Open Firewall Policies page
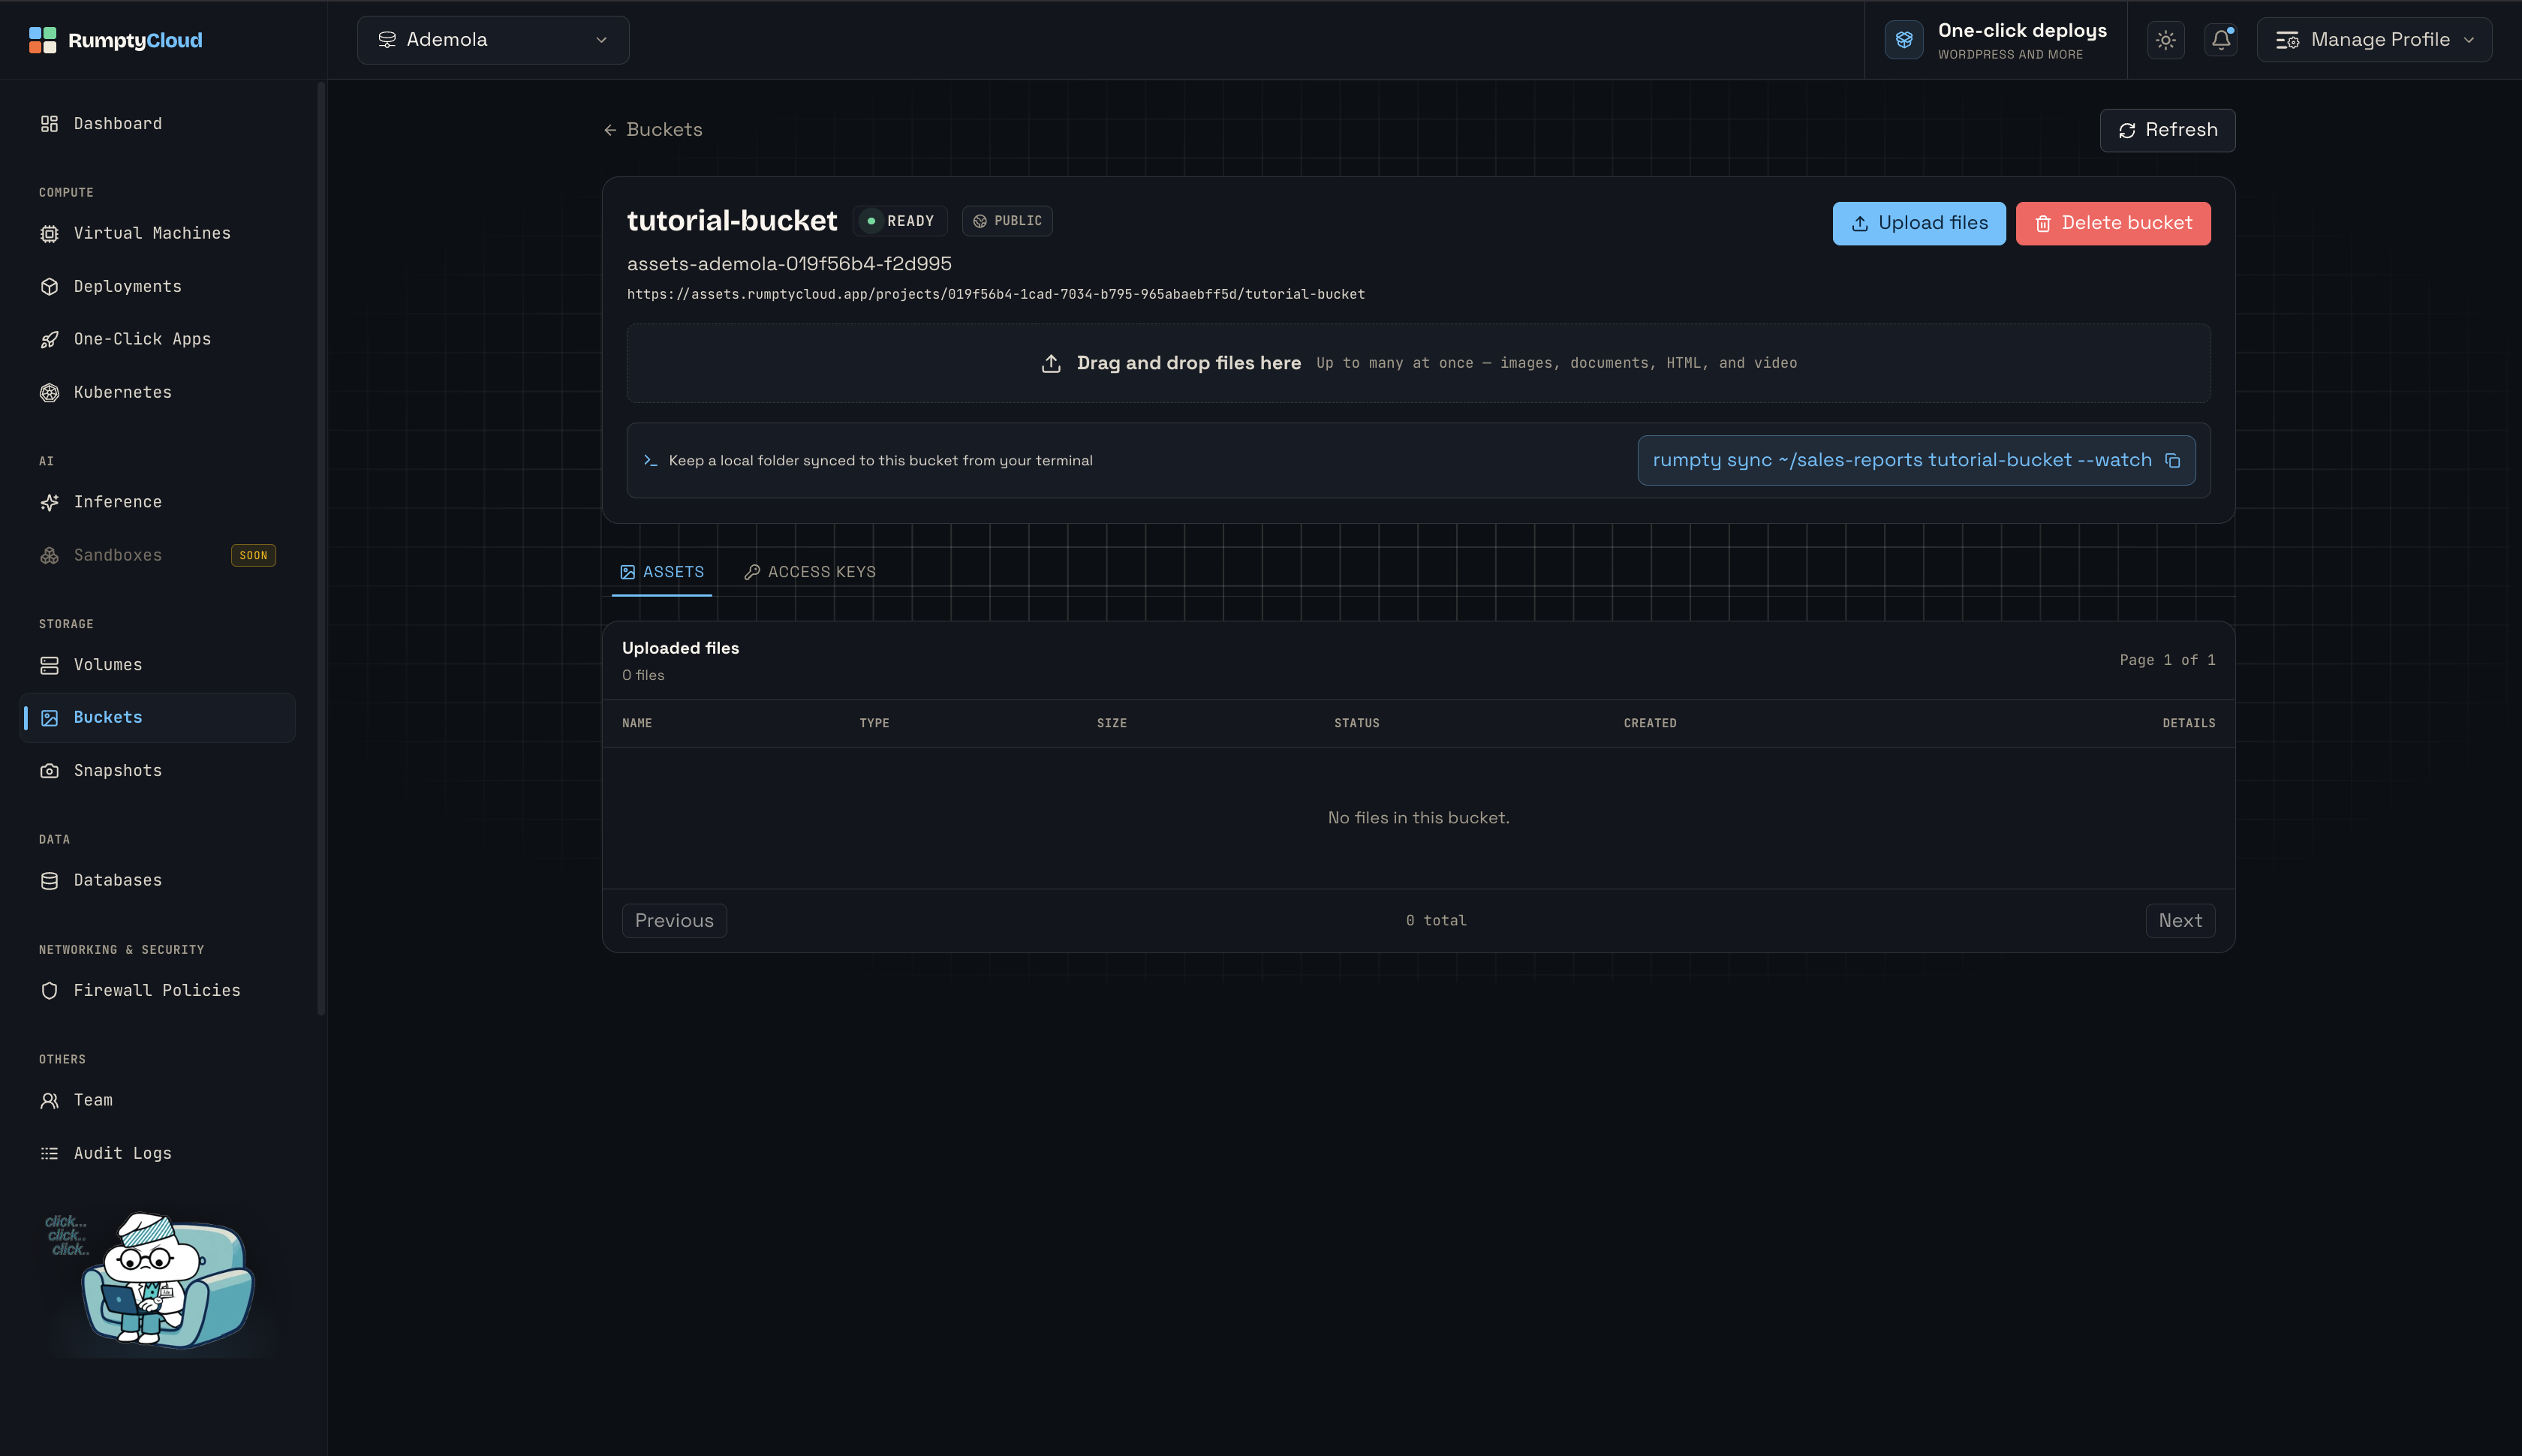The width and height of the screenshot is (2522, 1456). [158, 990]
